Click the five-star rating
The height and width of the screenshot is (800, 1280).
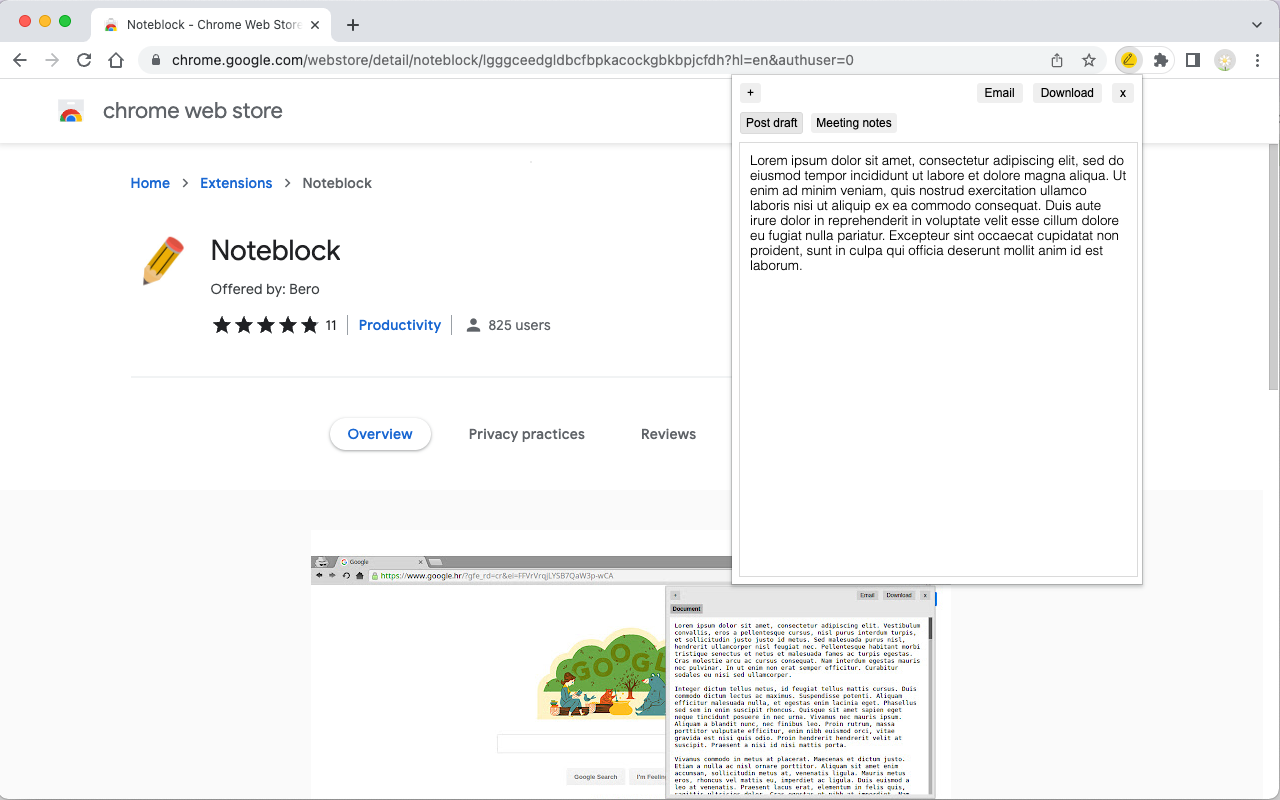click(x=265, y=325)
